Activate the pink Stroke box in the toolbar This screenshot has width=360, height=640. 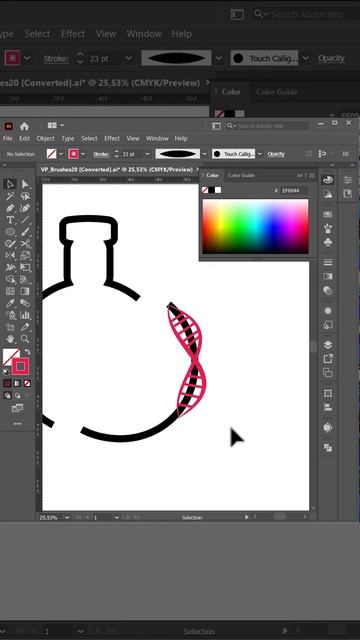tap(20, 367)
